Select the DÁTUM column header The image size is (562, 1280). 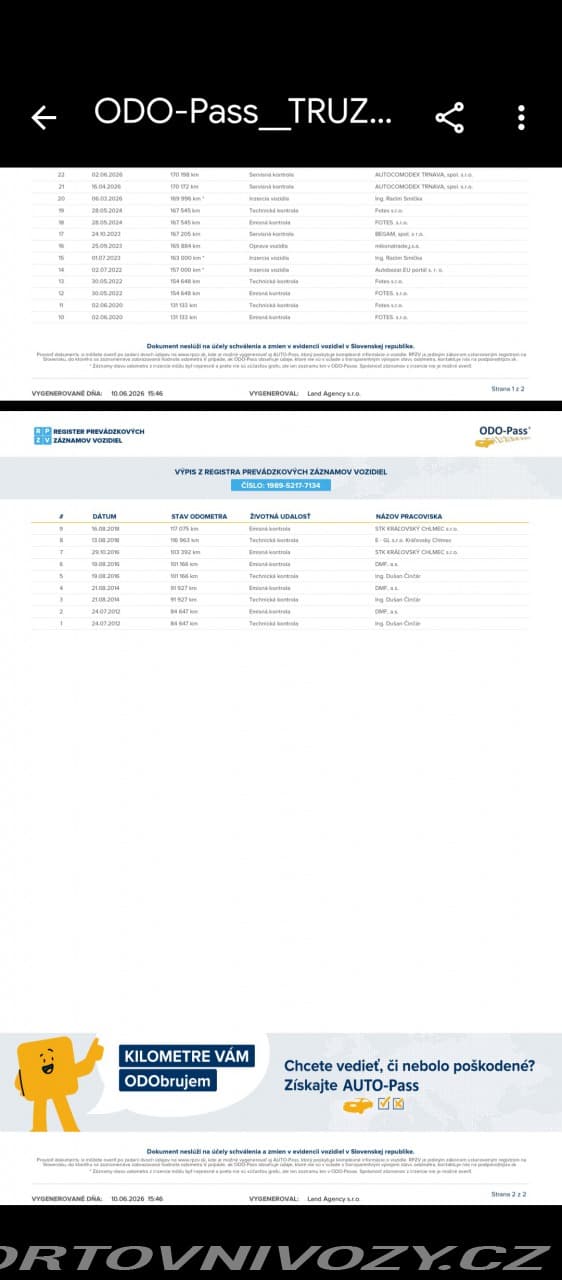click(104, 516)
